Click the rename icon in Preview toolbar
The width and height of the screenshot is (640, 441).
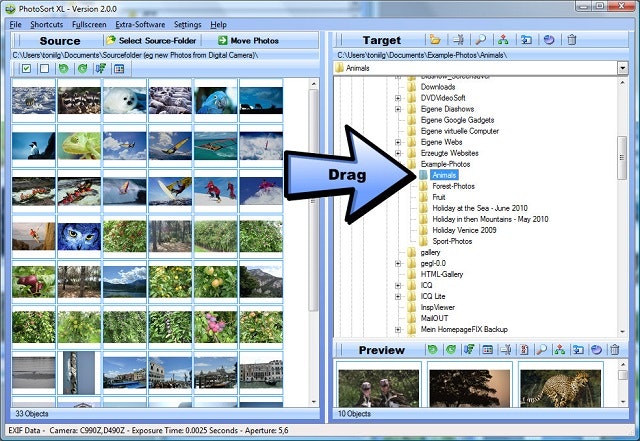506,350
